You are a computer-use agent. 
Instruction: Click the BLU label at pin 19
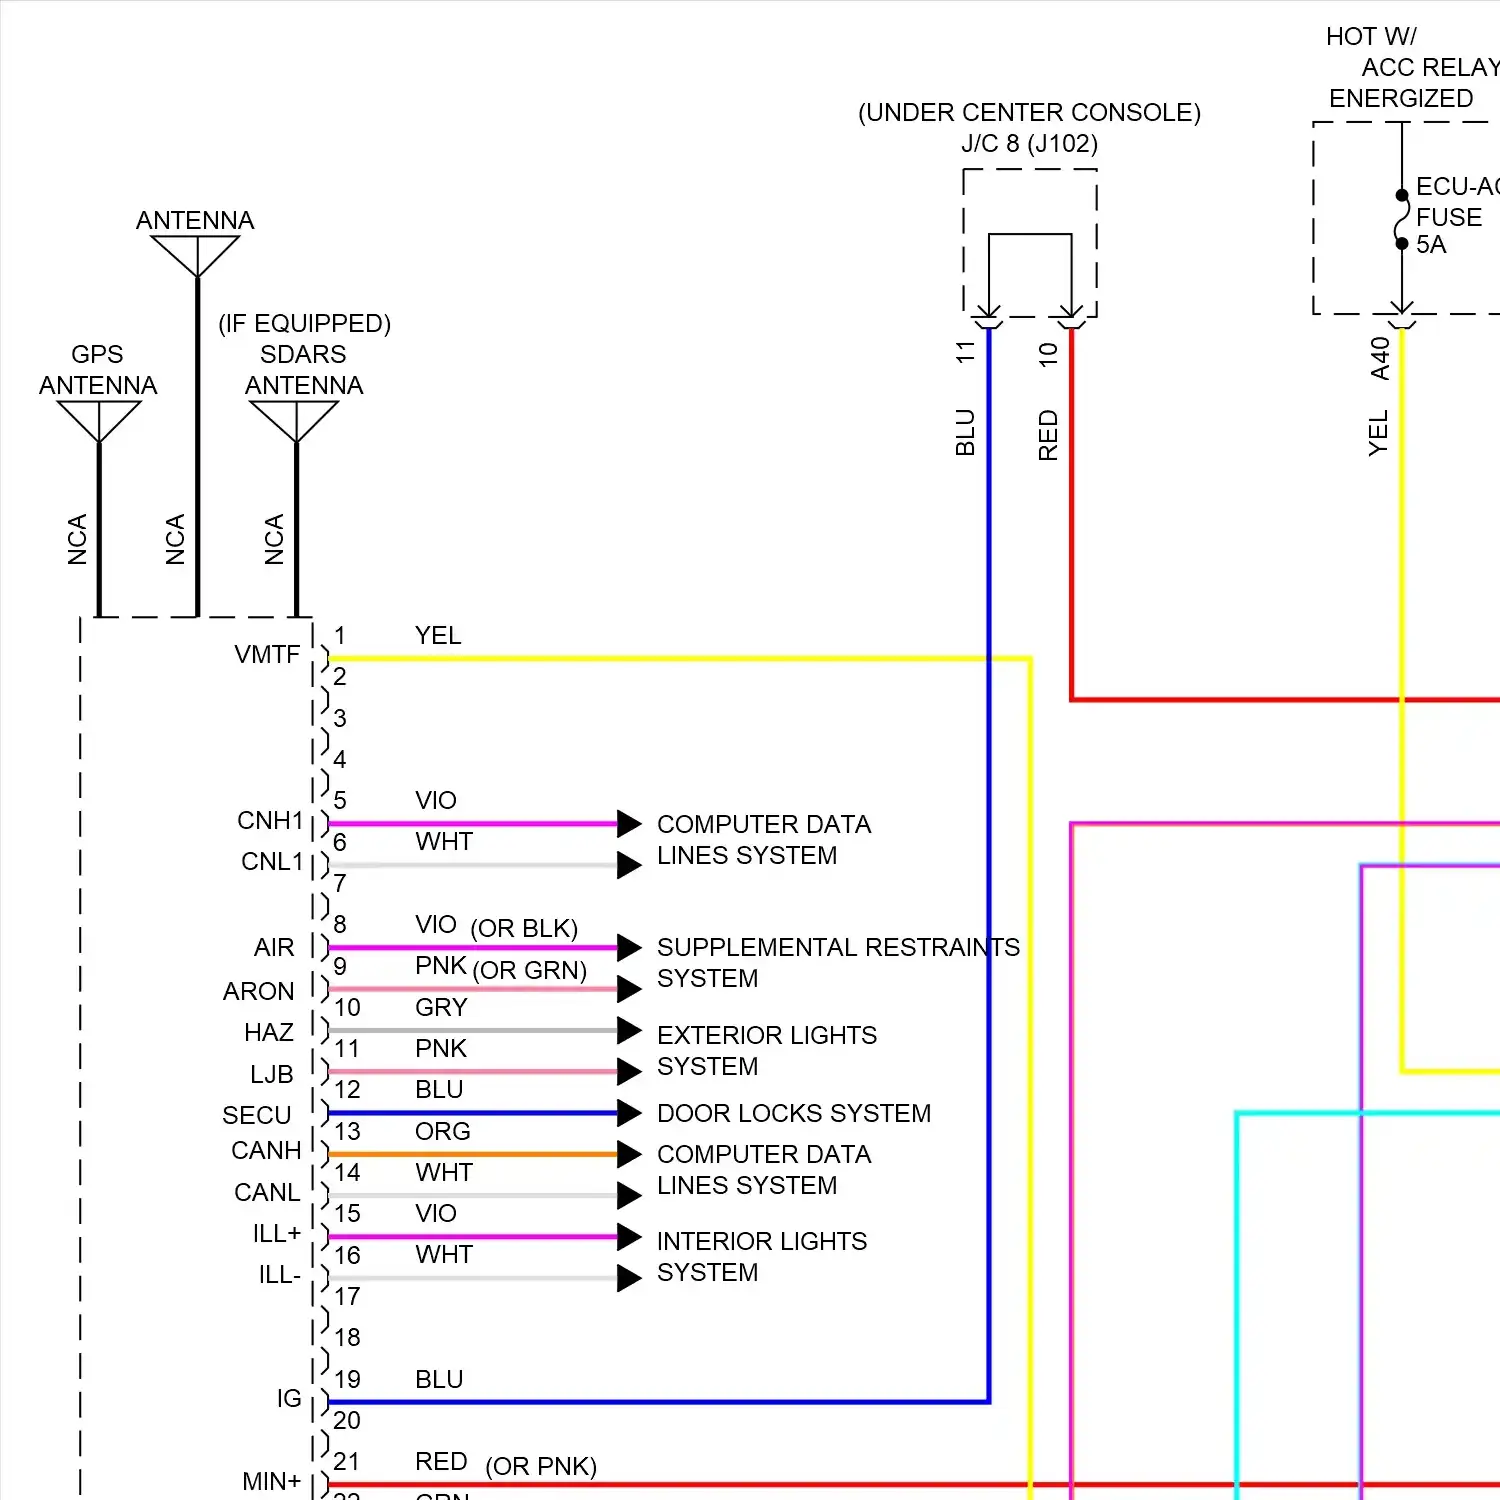(x=439, y=1379)
